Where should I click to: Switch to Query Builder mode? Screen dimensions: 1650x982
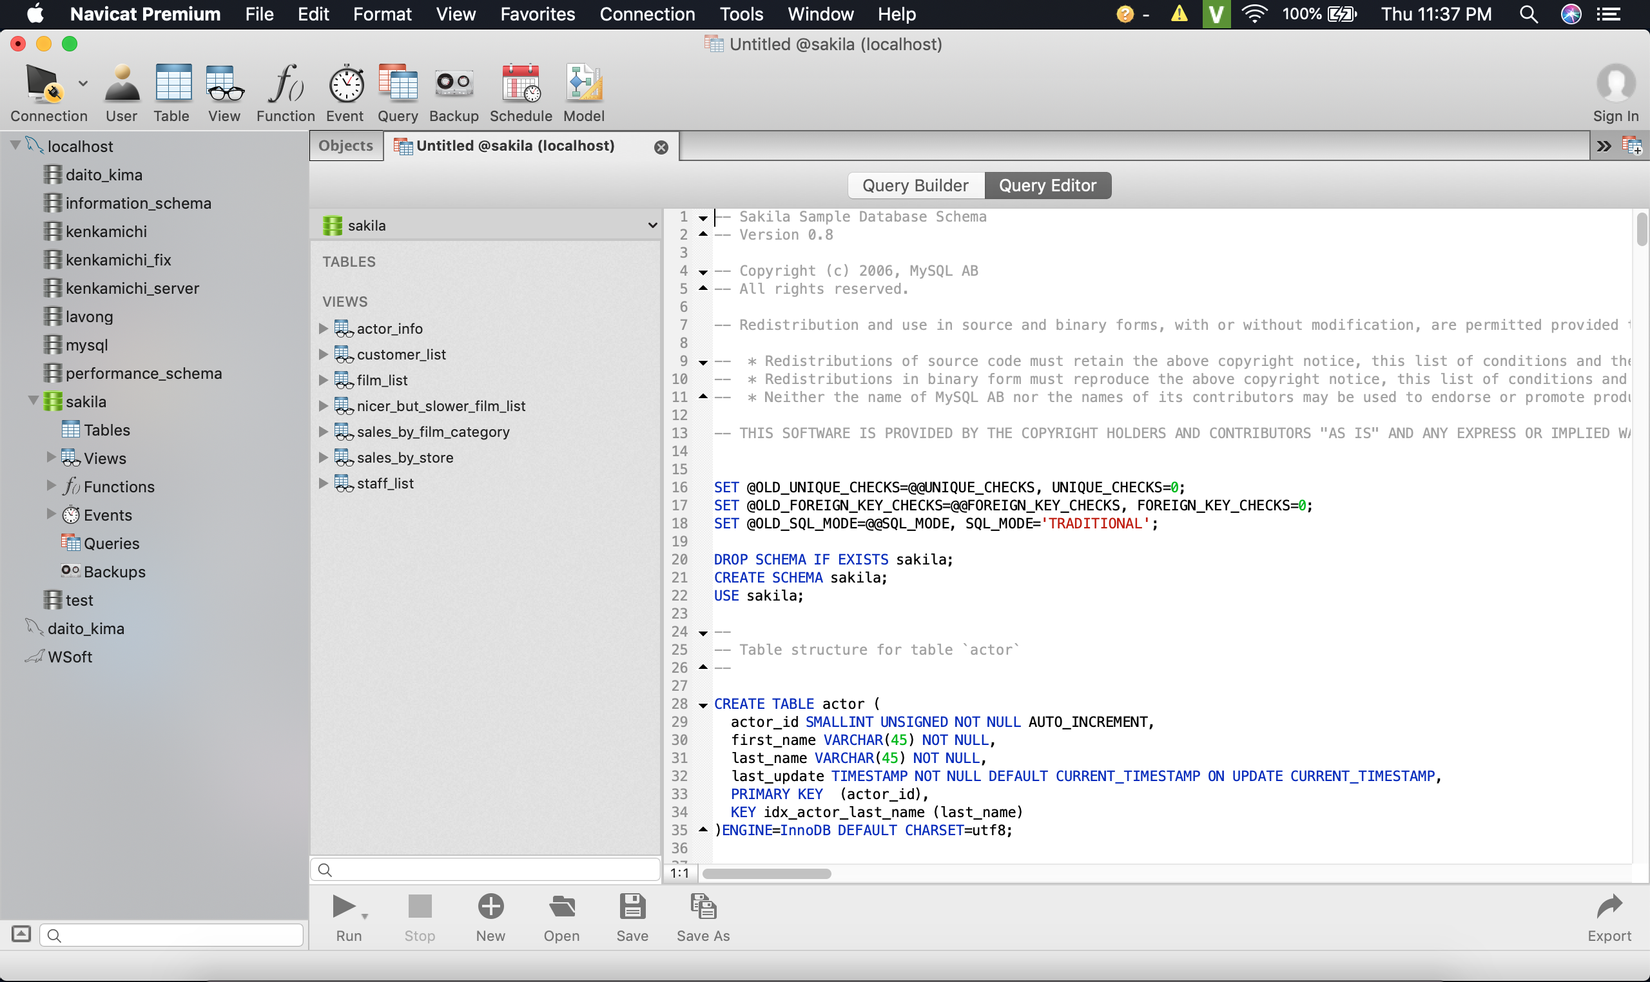915,186
